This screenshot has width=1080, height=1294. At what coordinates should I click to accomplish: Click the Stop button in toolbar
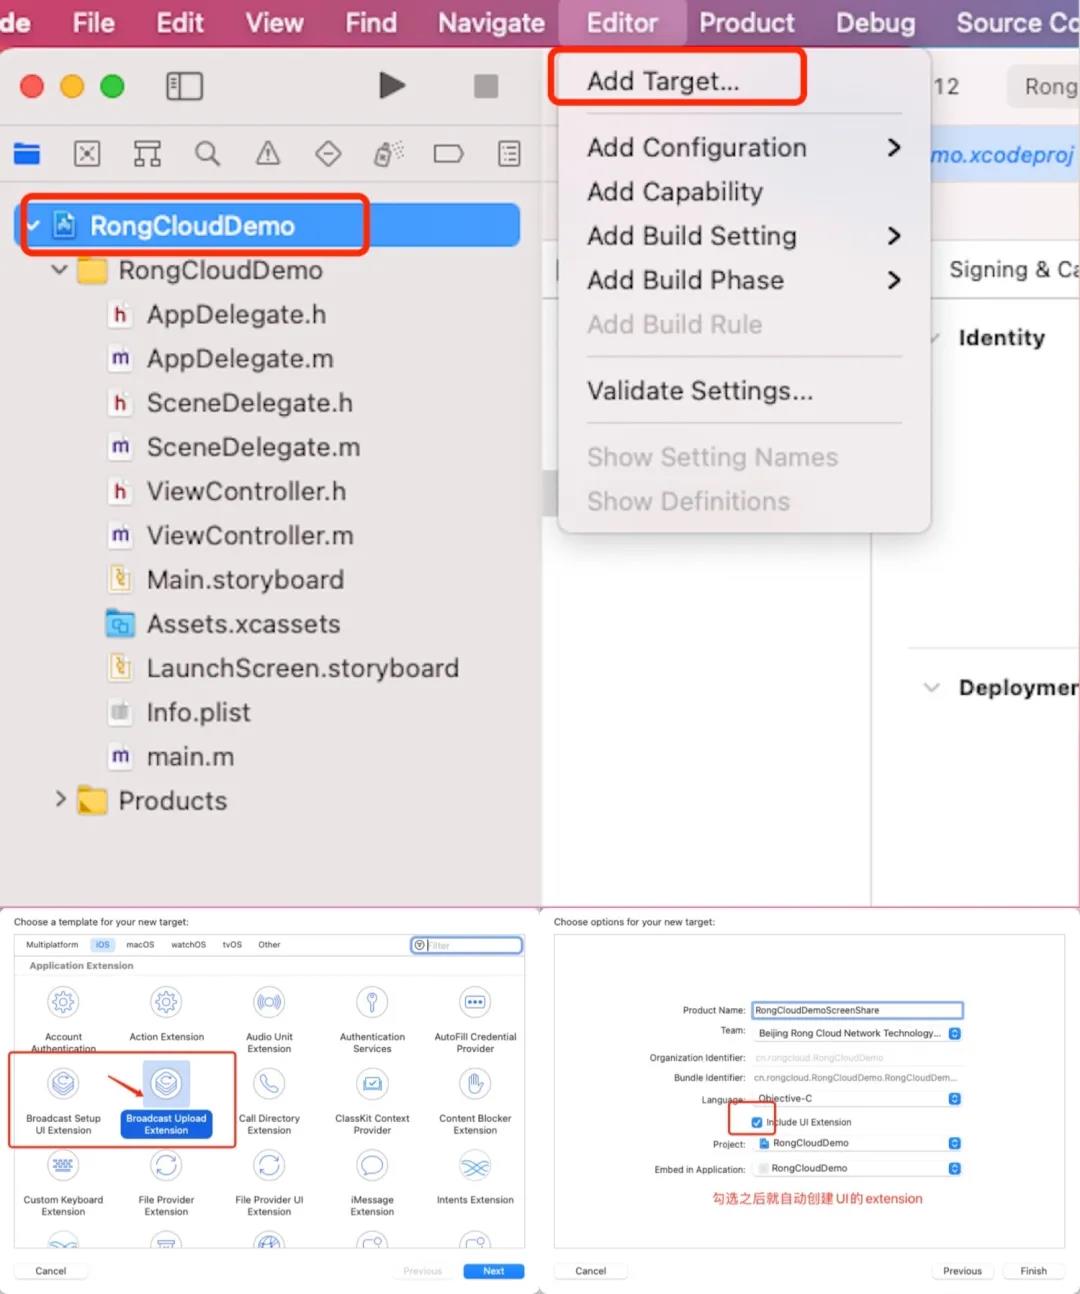[486, 86]
